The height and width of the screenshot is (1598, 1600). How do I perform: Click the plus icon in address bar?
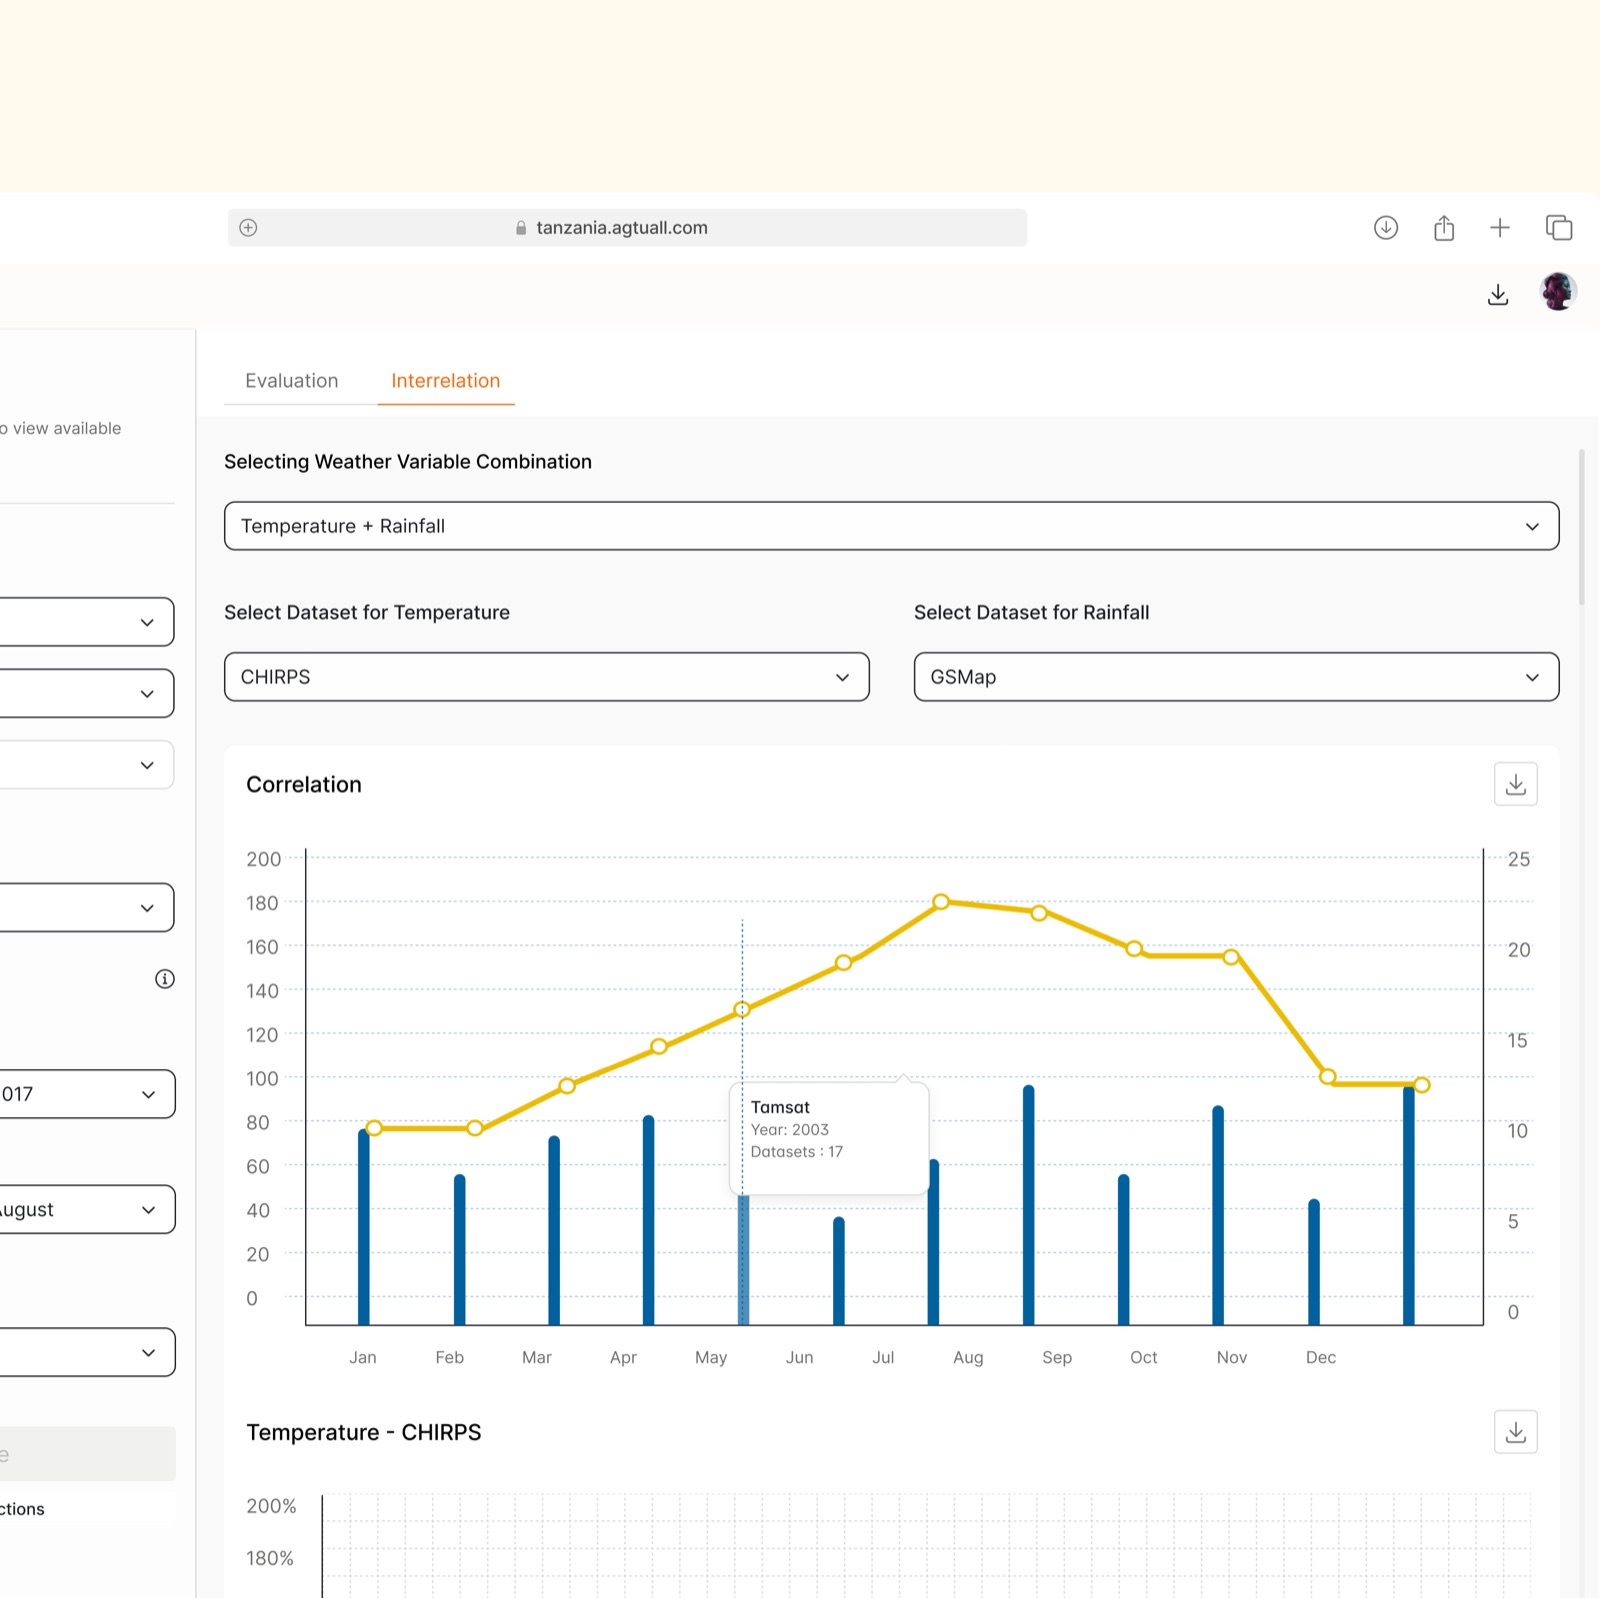click(249, 228)
